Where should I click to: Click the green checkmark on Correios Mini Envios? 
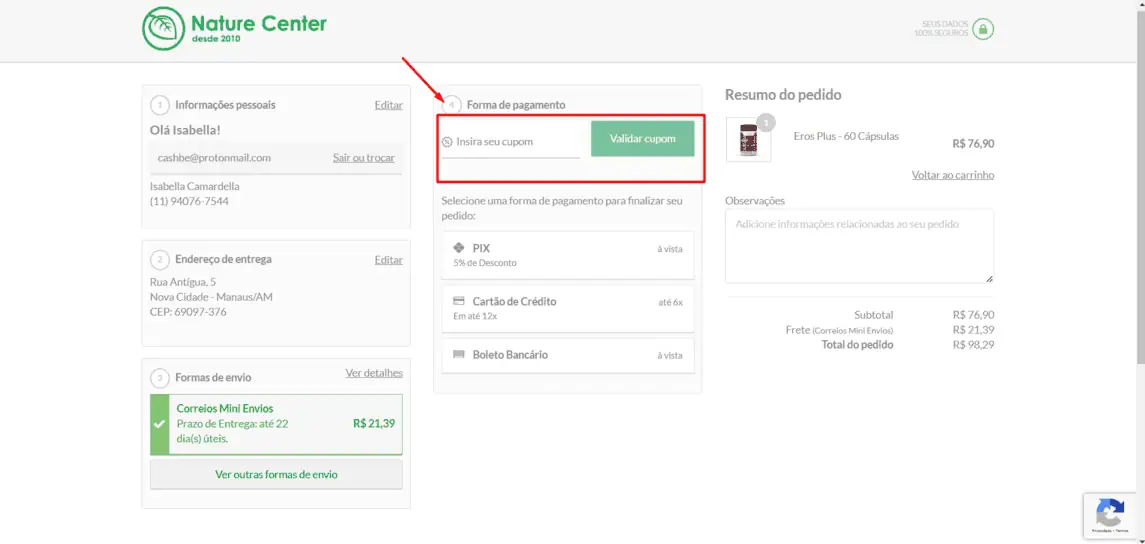tap(160, 424)
